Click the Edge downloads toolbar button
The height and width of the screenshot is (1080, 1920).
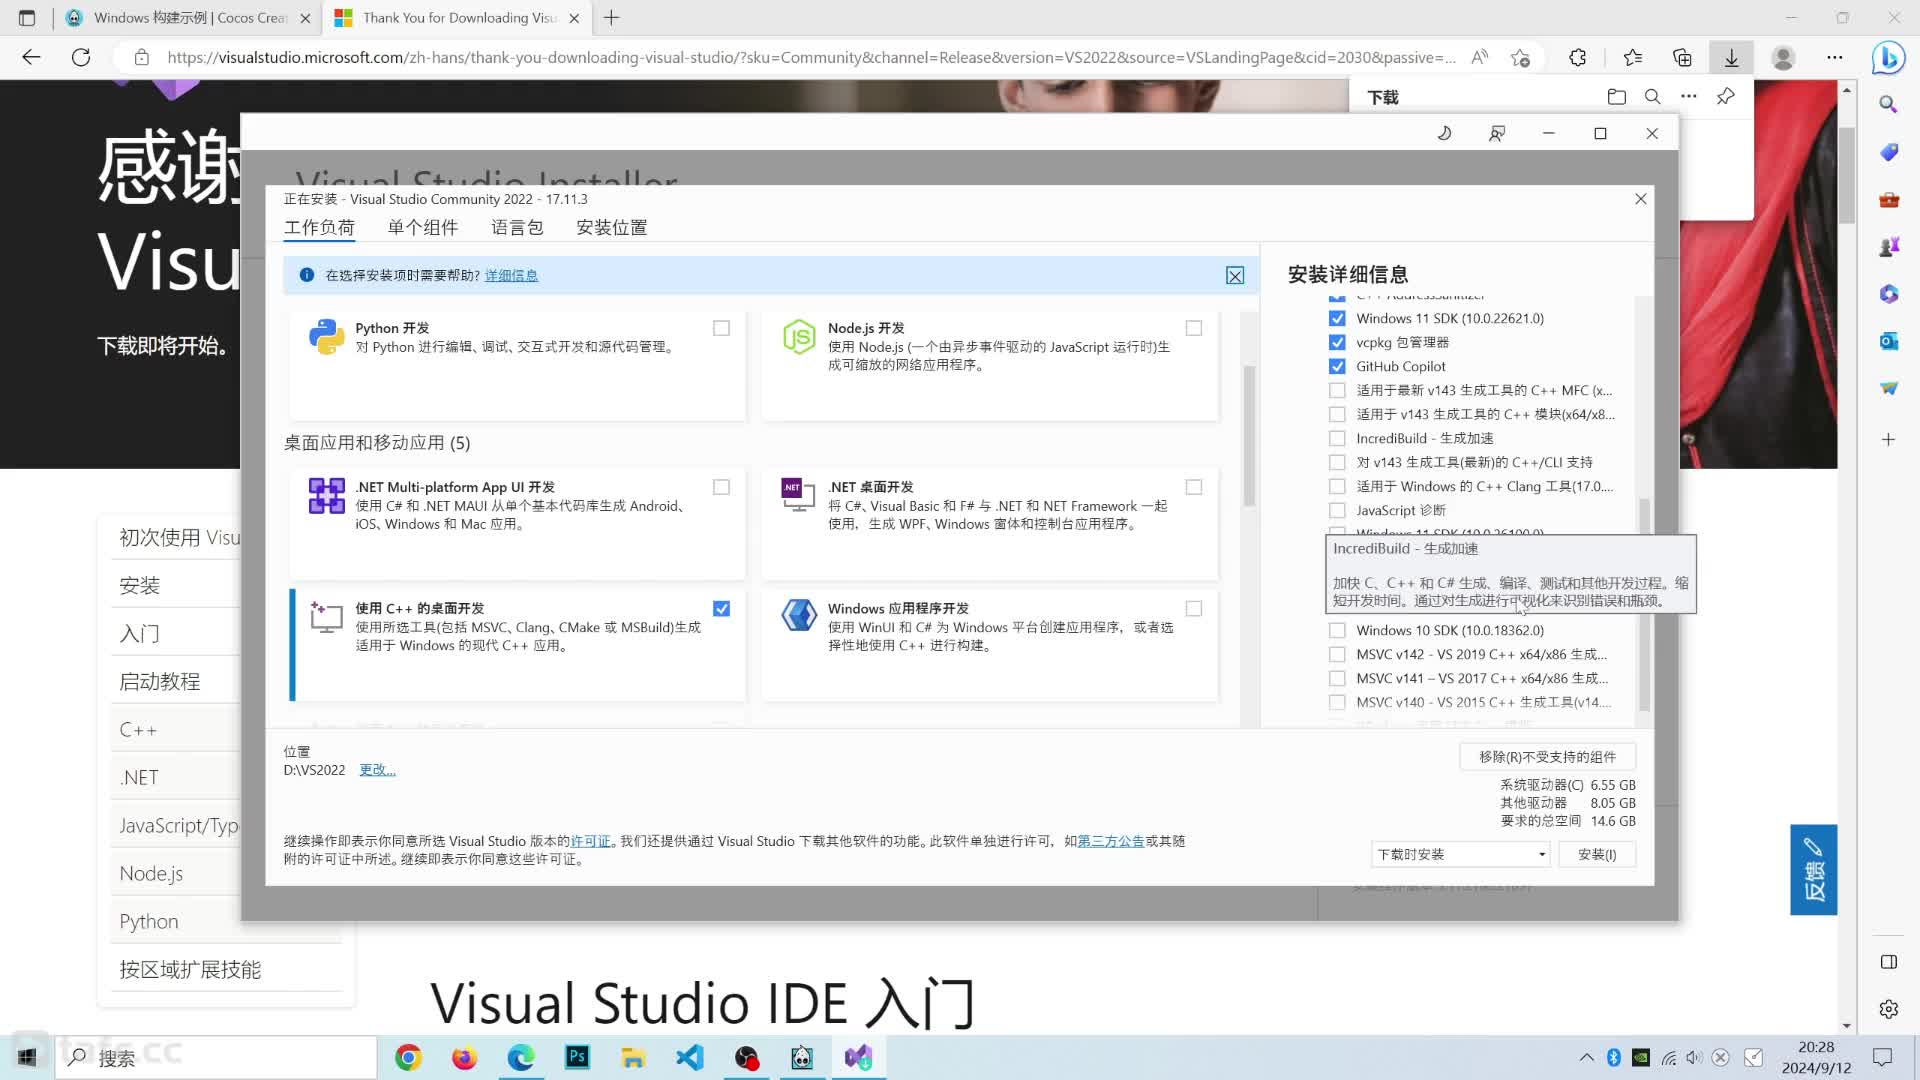point(1732,58)
